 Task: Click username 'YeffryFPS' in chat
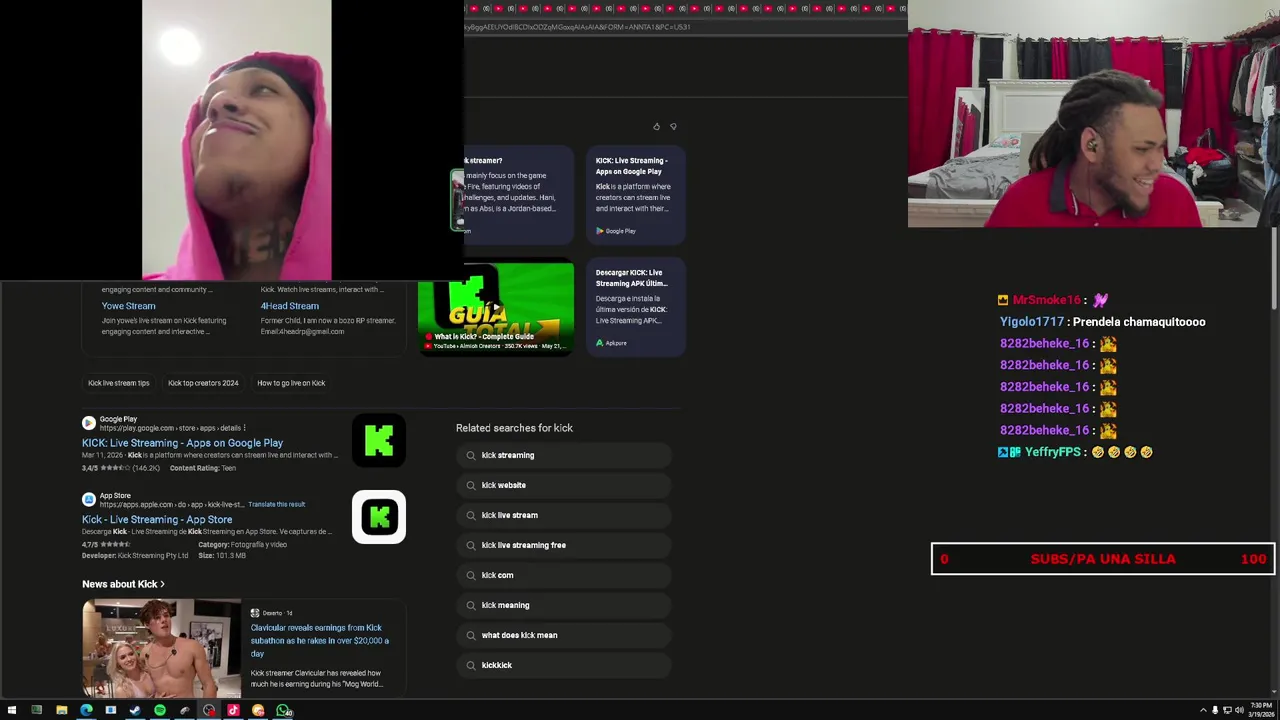click(x=1053, y=452)
